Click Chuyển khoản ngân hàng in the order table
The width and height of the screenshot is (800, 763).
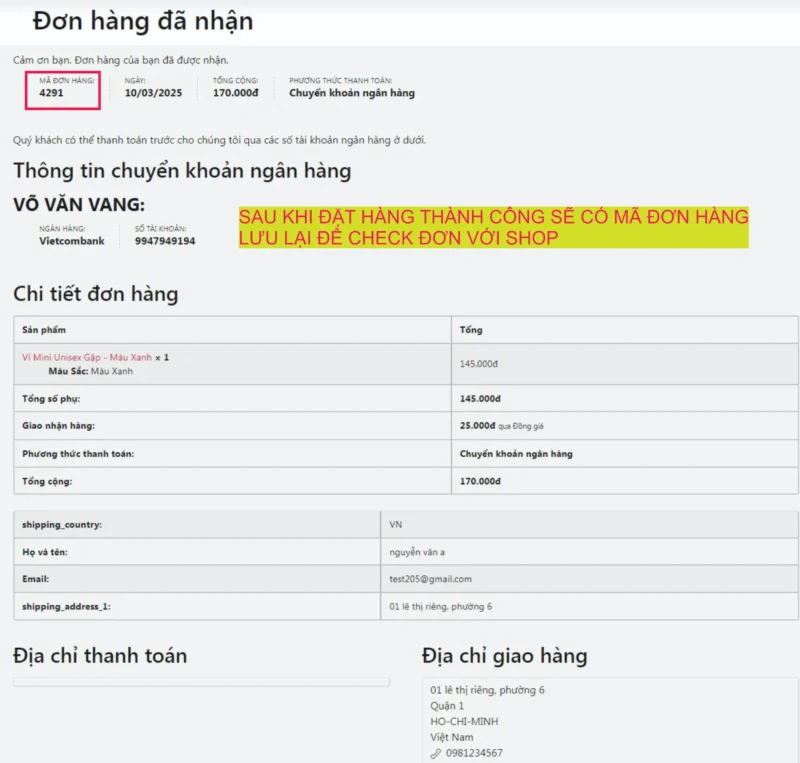pyautogui.click(x=516, y=454)
